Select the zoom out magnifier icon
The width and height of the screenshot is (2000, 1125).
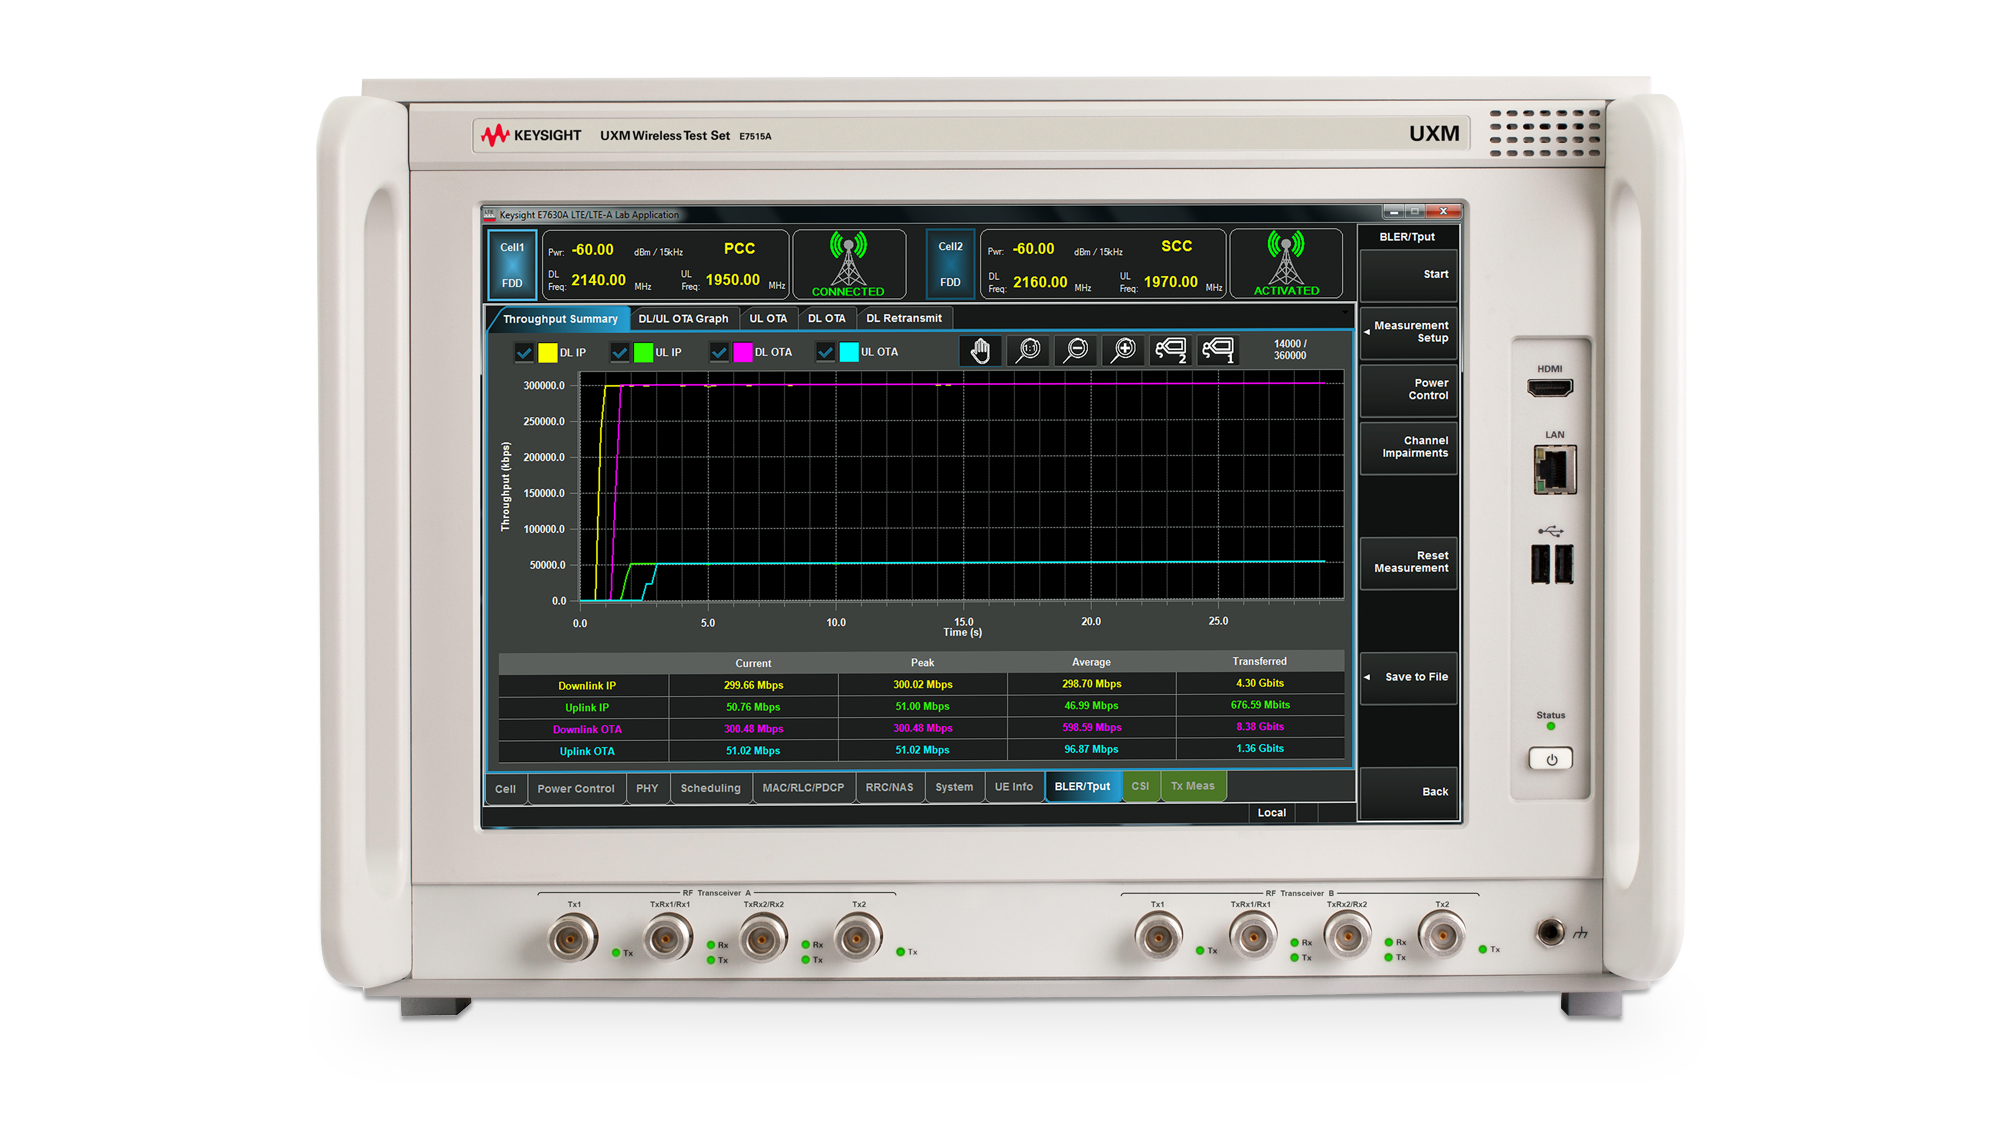1074,350
